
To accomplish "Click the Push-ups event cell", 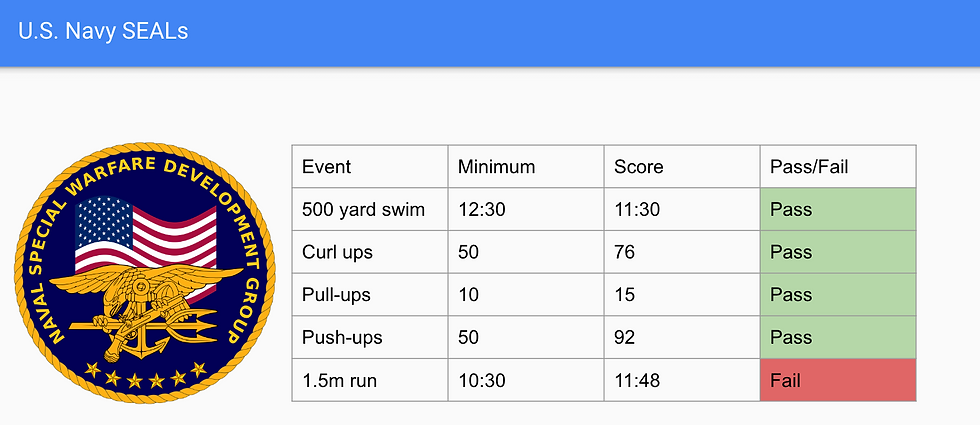I will [x=370, y=337].
